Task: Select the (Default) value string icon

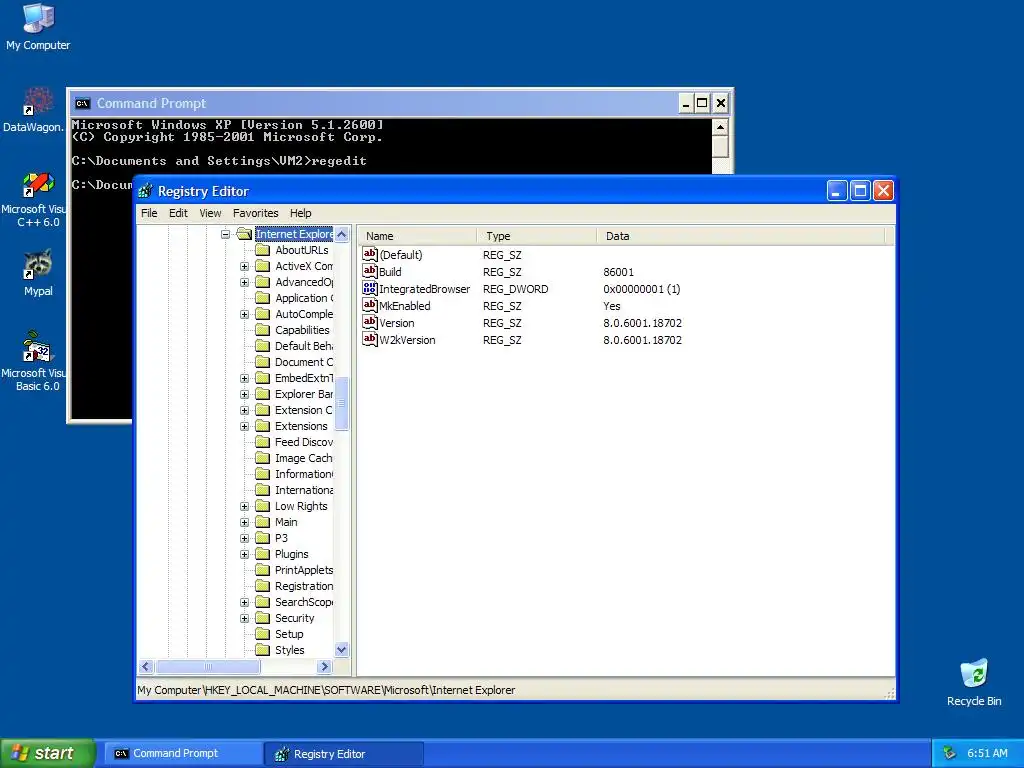Action: pos(370,254)
